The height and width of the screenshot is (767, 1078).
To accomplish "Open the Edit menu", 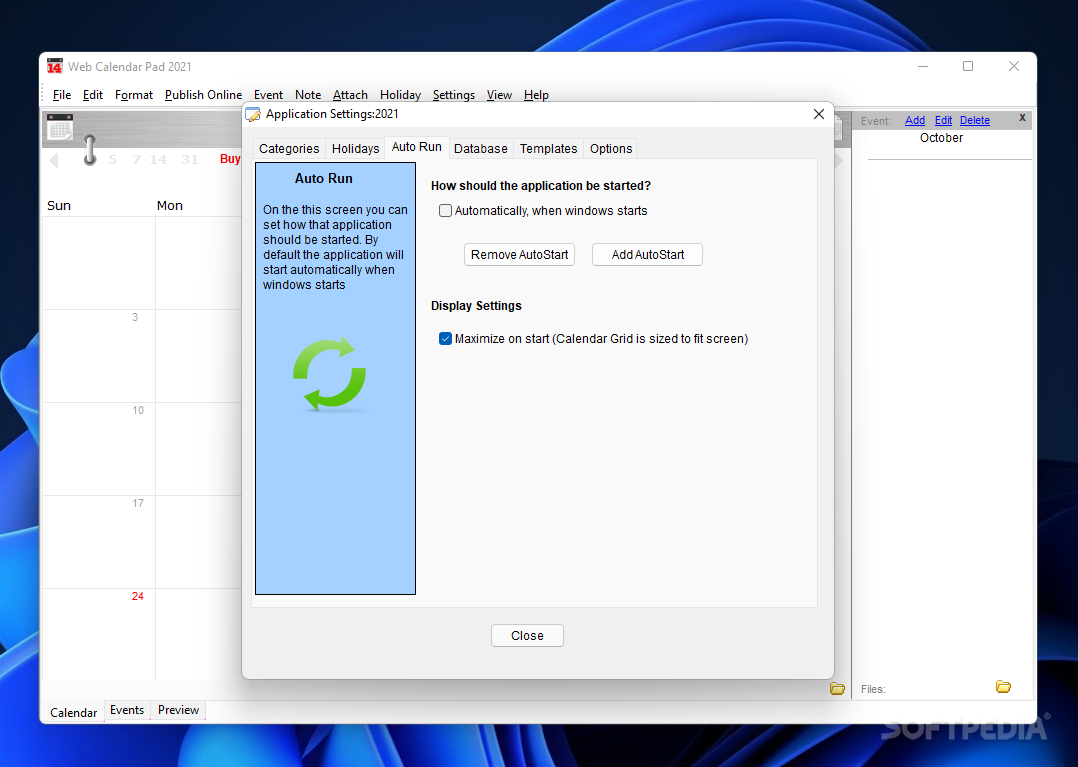I will click(x=93, y=95).
